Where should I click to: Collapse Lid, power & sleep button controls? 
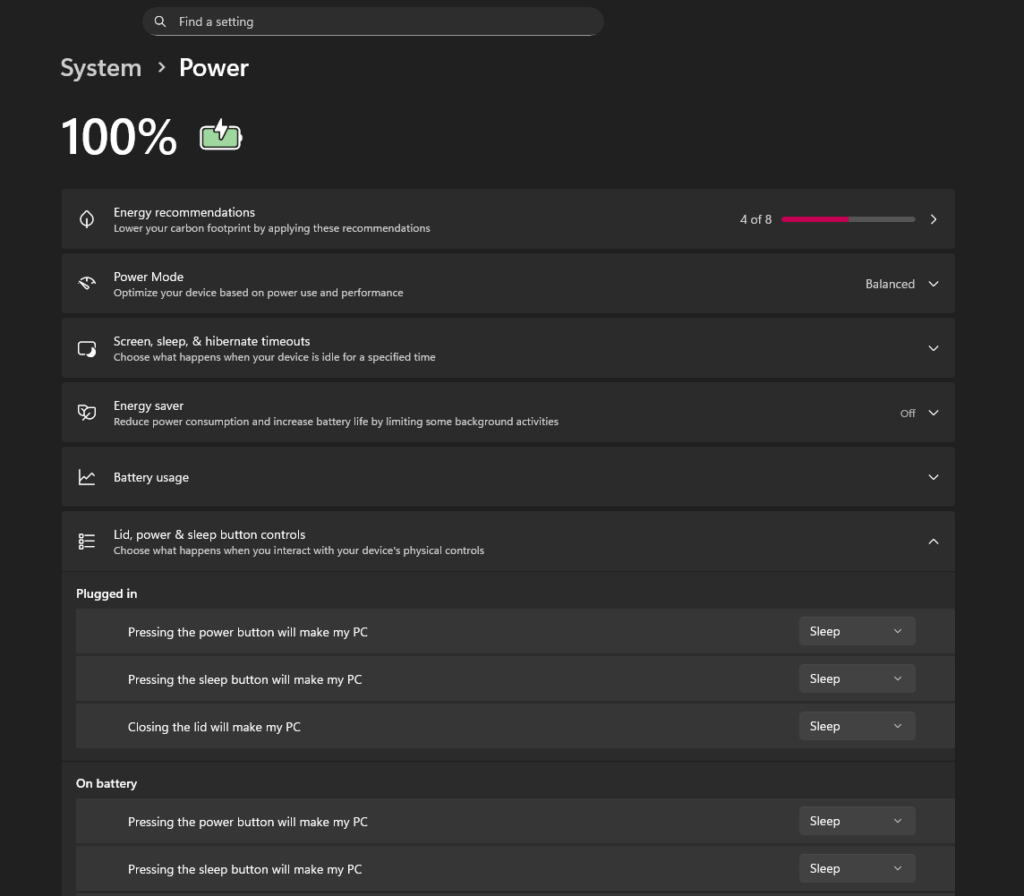click(x=933, y=541)
